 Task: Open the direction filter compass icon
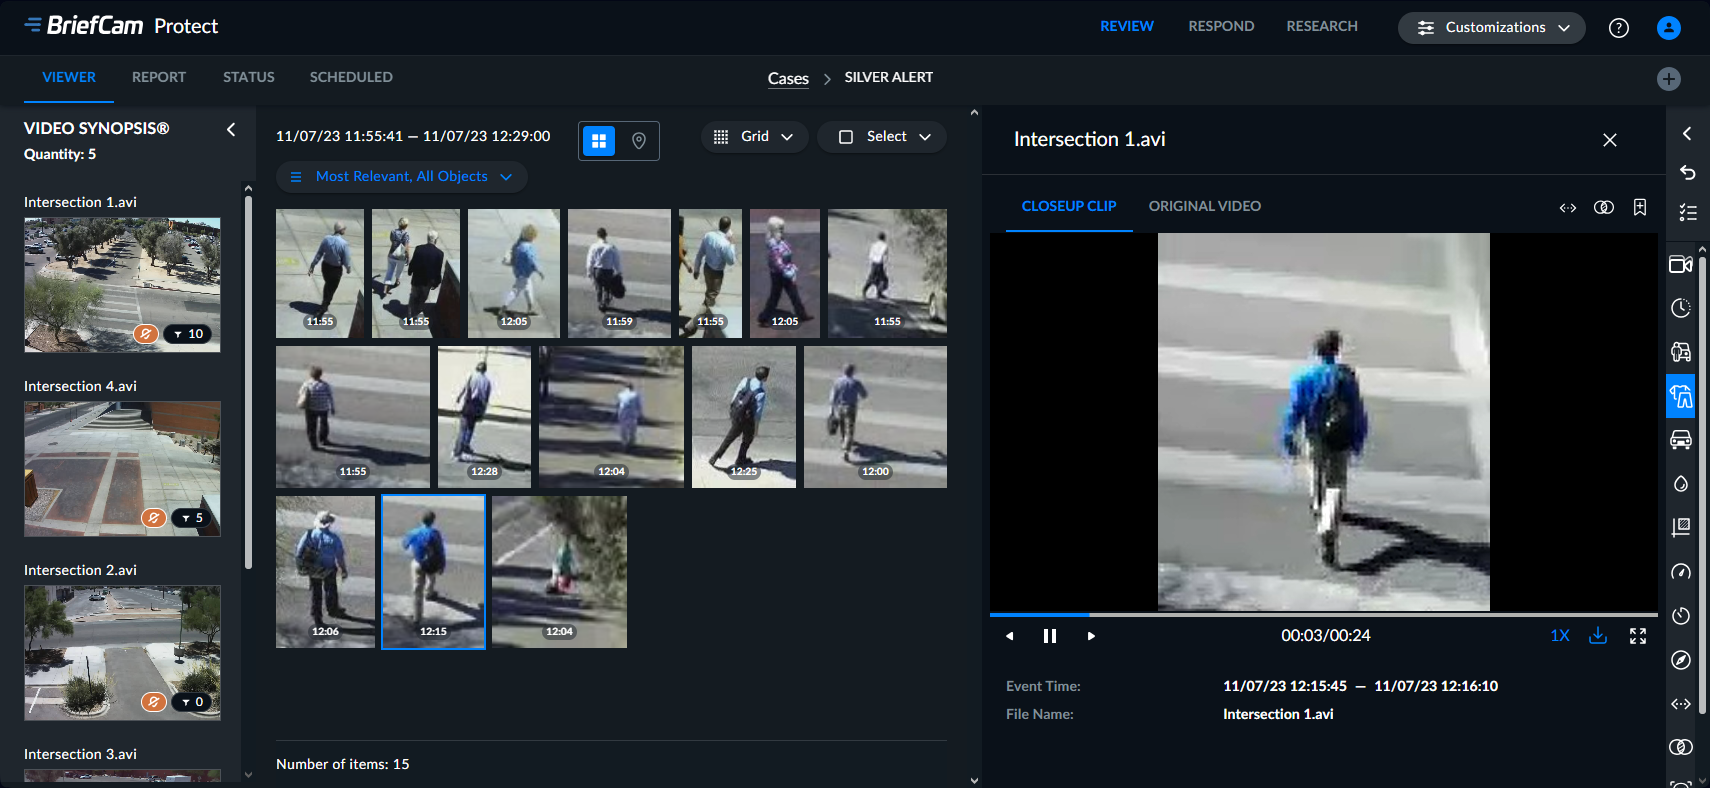tap(1681, 660)
